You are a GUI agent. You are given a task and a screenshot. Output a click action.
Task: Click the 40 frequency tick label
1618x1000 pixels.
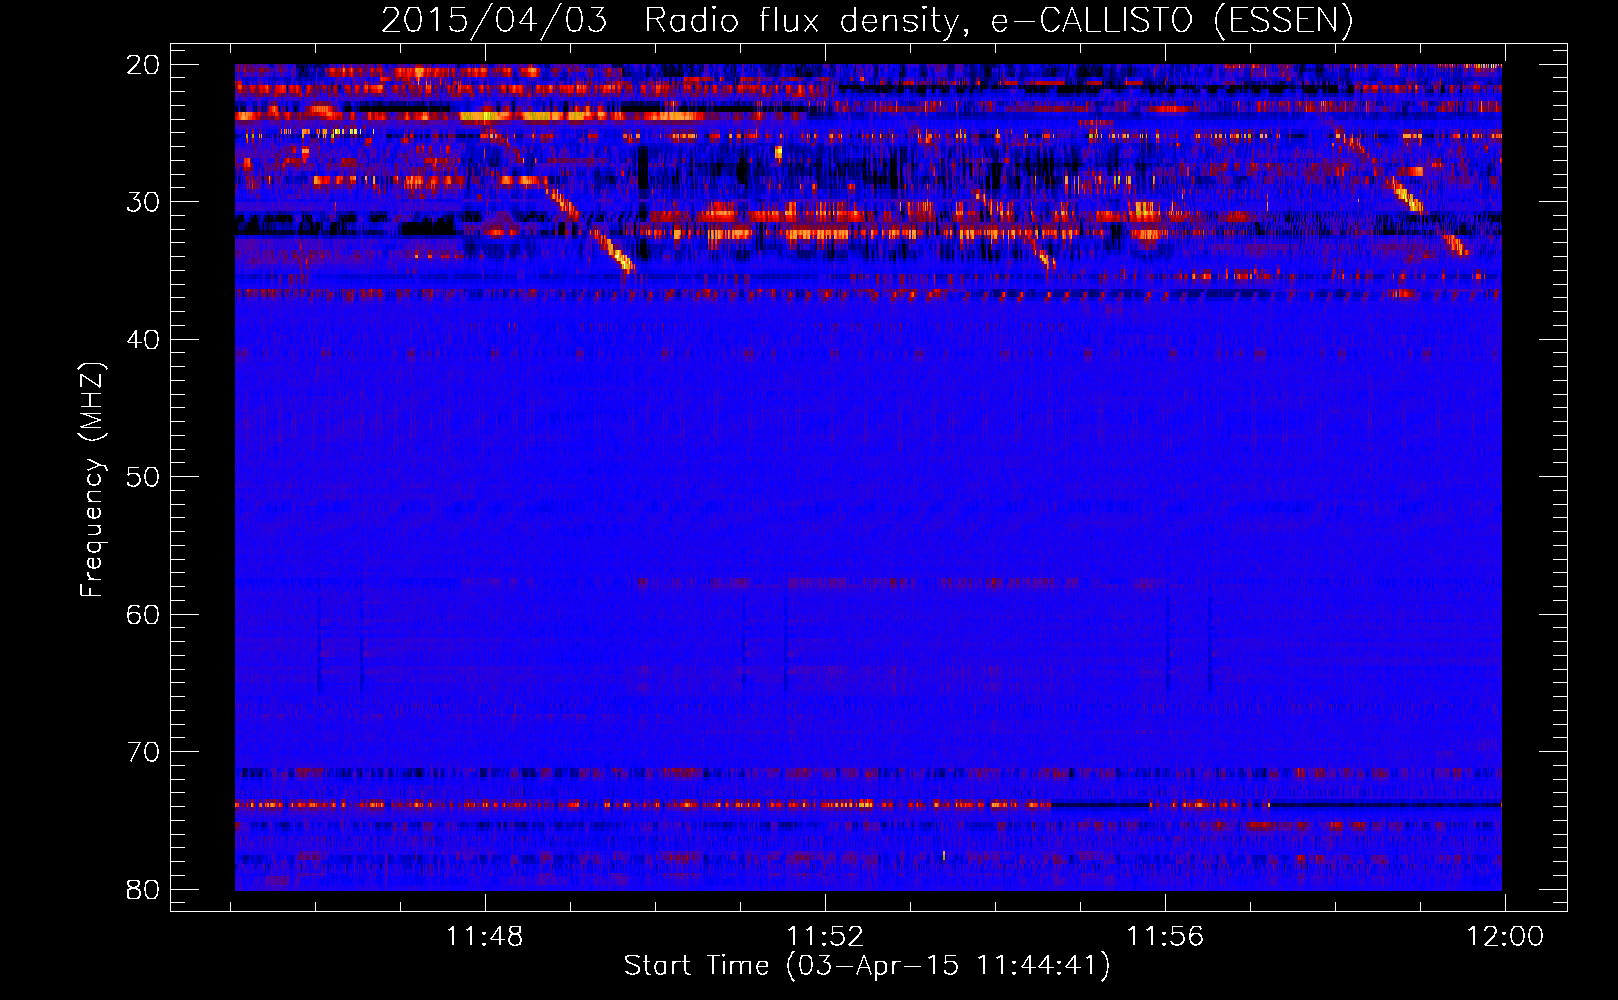[x=143, y=340]
